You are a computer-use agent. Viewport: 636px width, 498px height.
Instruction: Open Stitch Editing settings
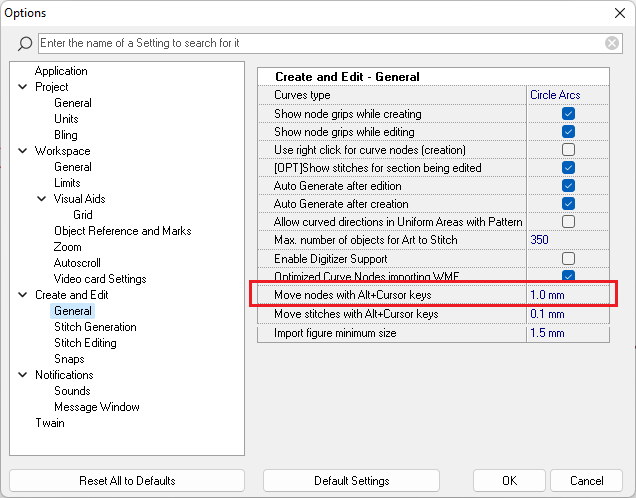click(x=85, y=343)
